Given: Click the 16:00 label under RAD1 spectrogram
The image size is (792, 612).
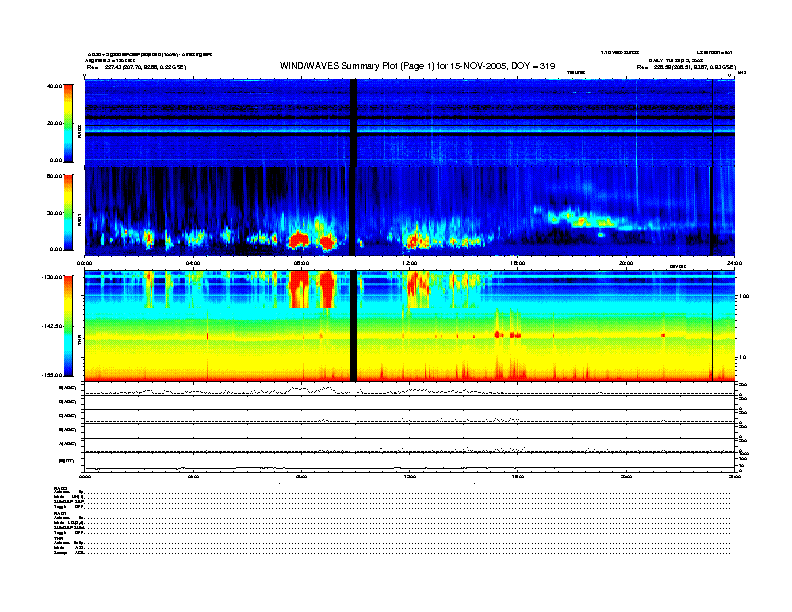Looking at the screenshot, I should [518, 263].
